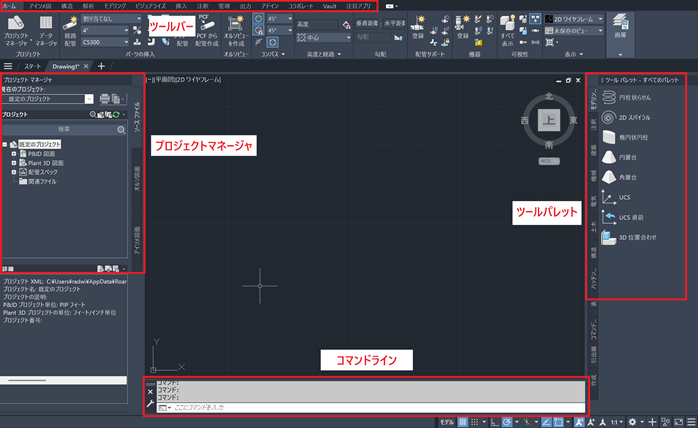698x428 pixels.
Task: Click the refresh project icon
Action: point(116,114)
